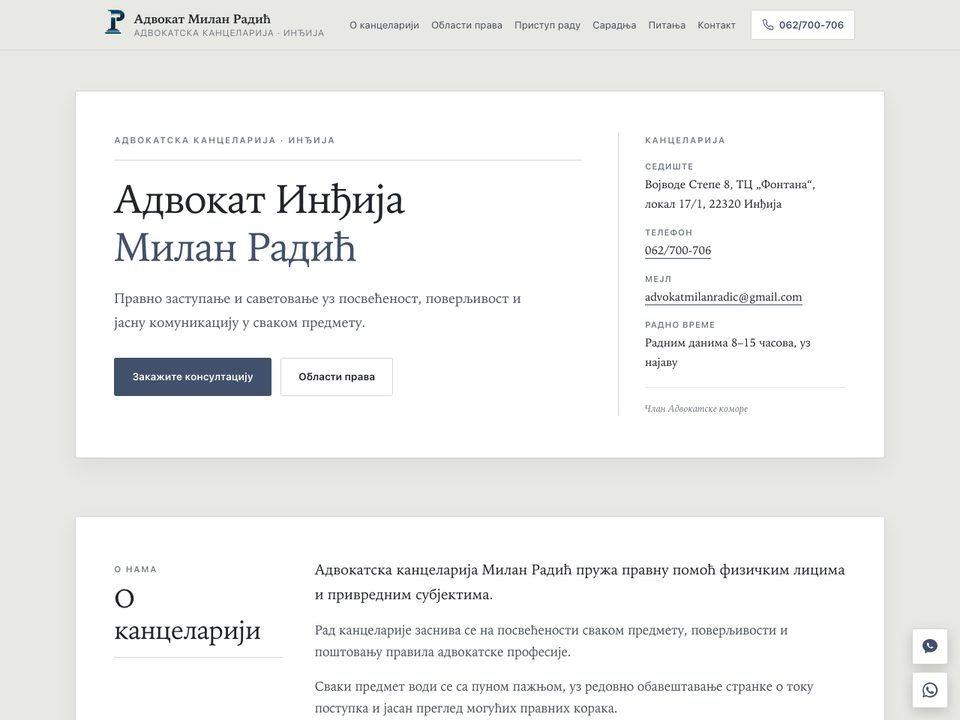Click the large blue 'Милан Радић' heading
This screenshot has height=720, width=960.
(235, 248)
